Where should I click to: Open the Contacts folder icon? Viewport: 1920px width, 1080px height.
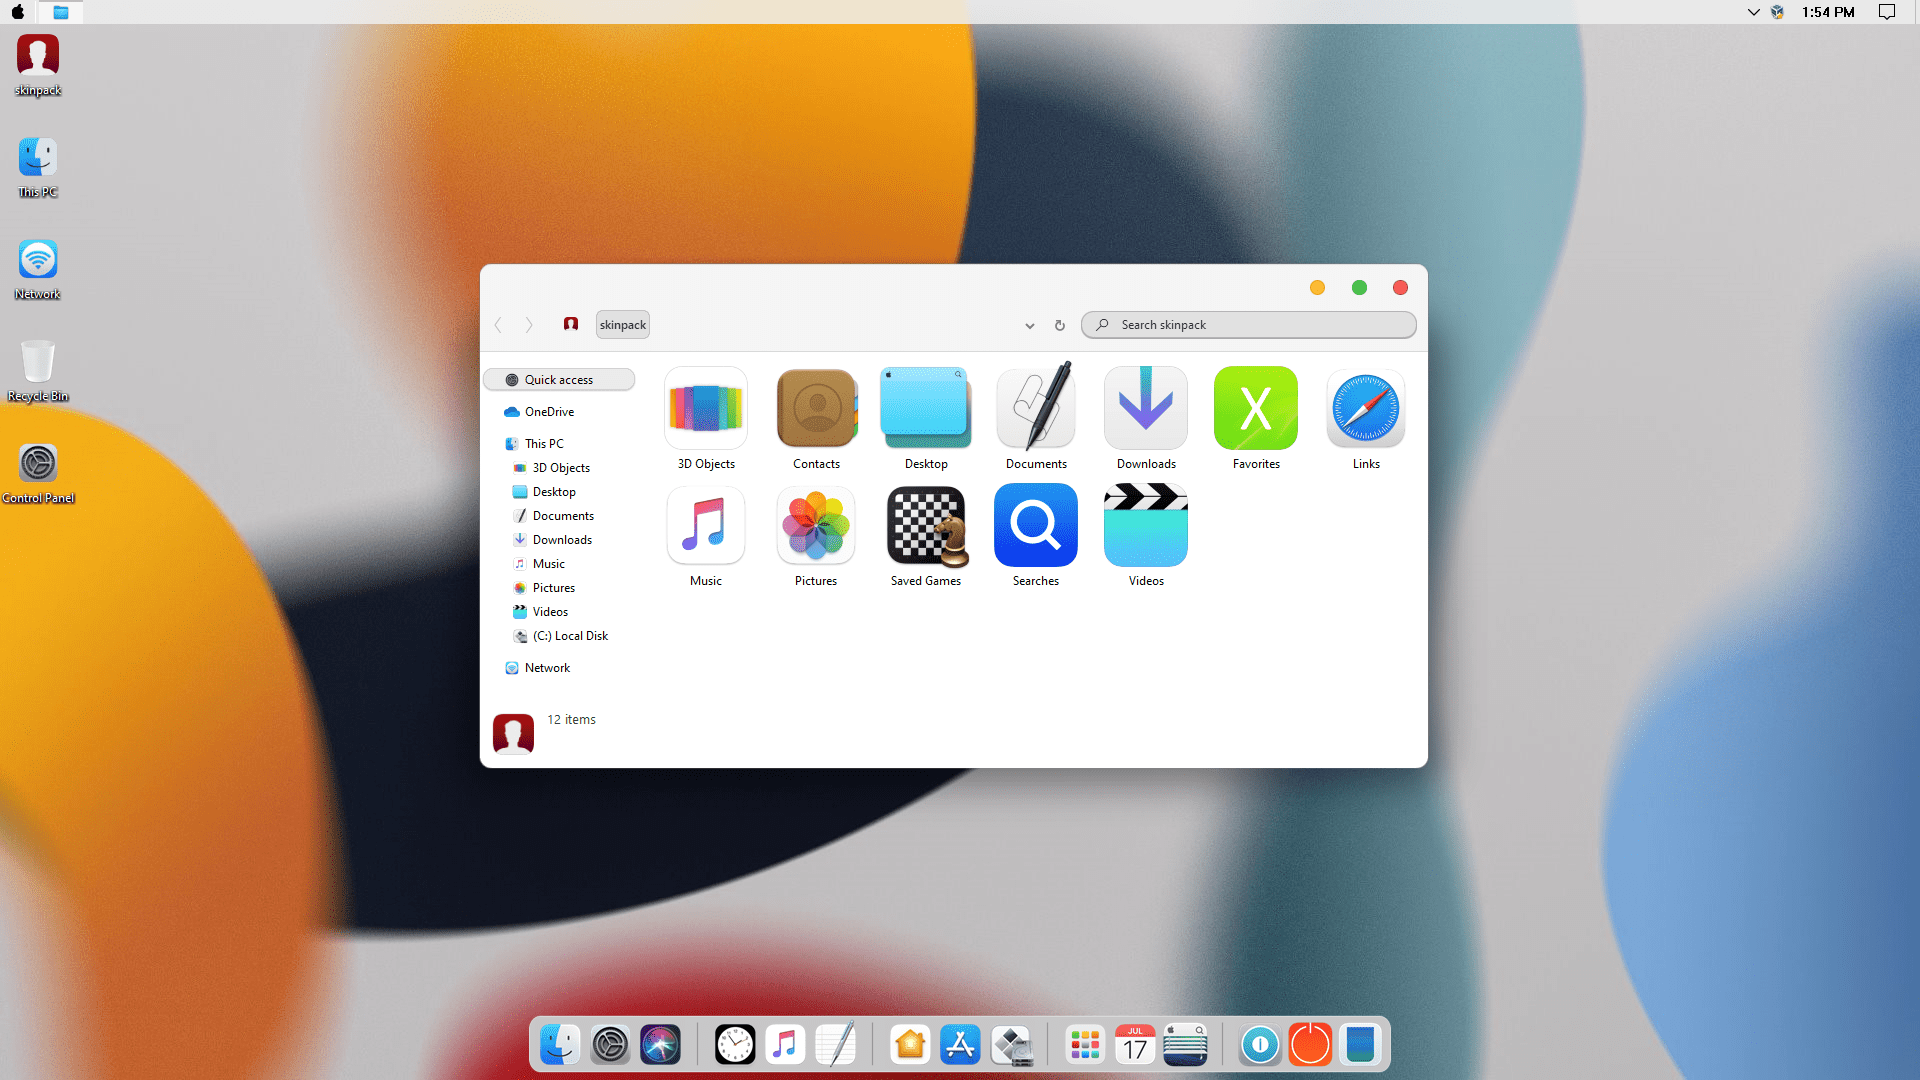click(816, 407)
